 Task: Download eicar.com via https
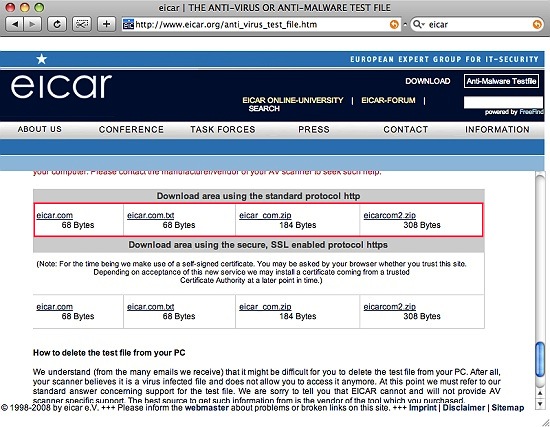(54, 307)
